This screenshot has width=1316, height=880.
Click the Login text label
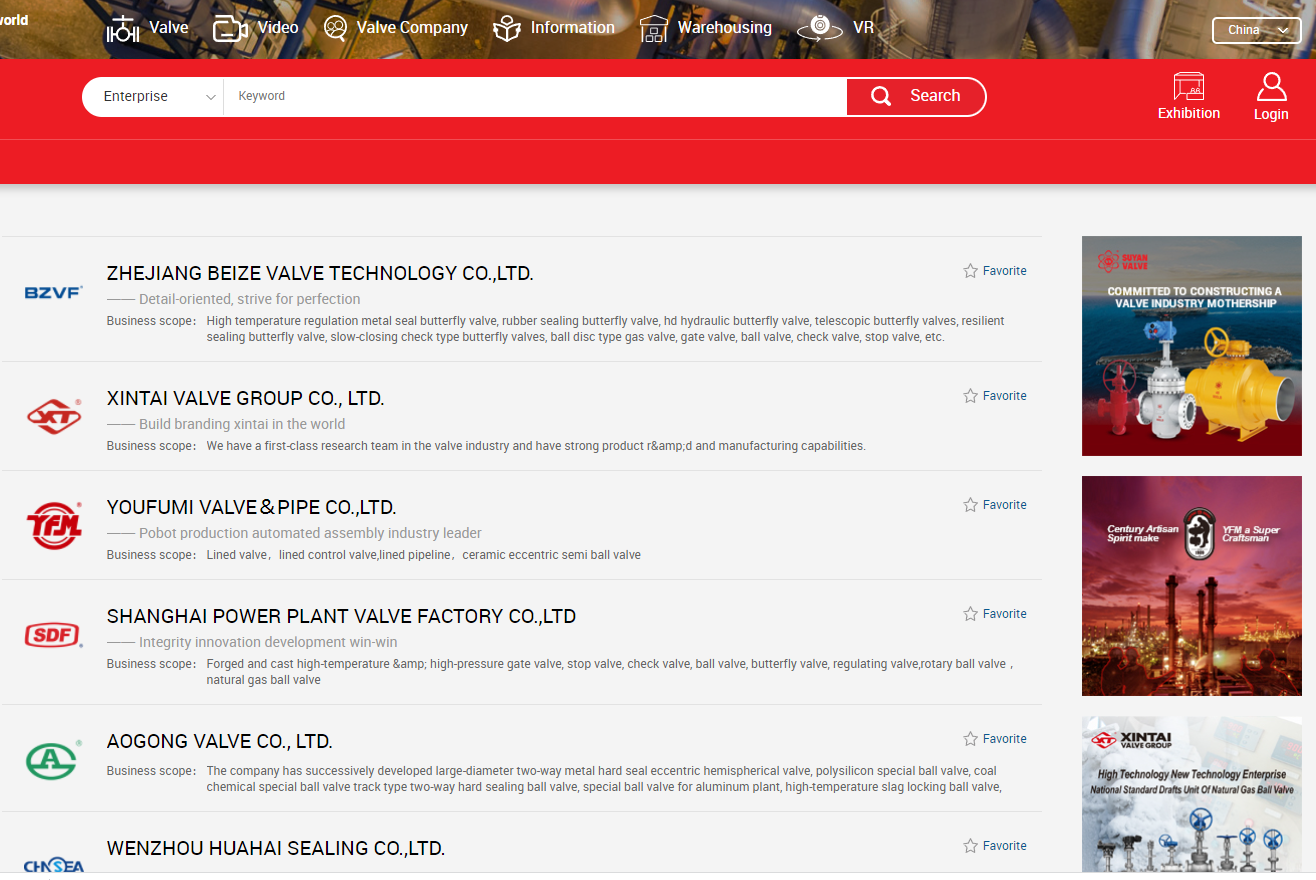click(x=1271, y=115)
